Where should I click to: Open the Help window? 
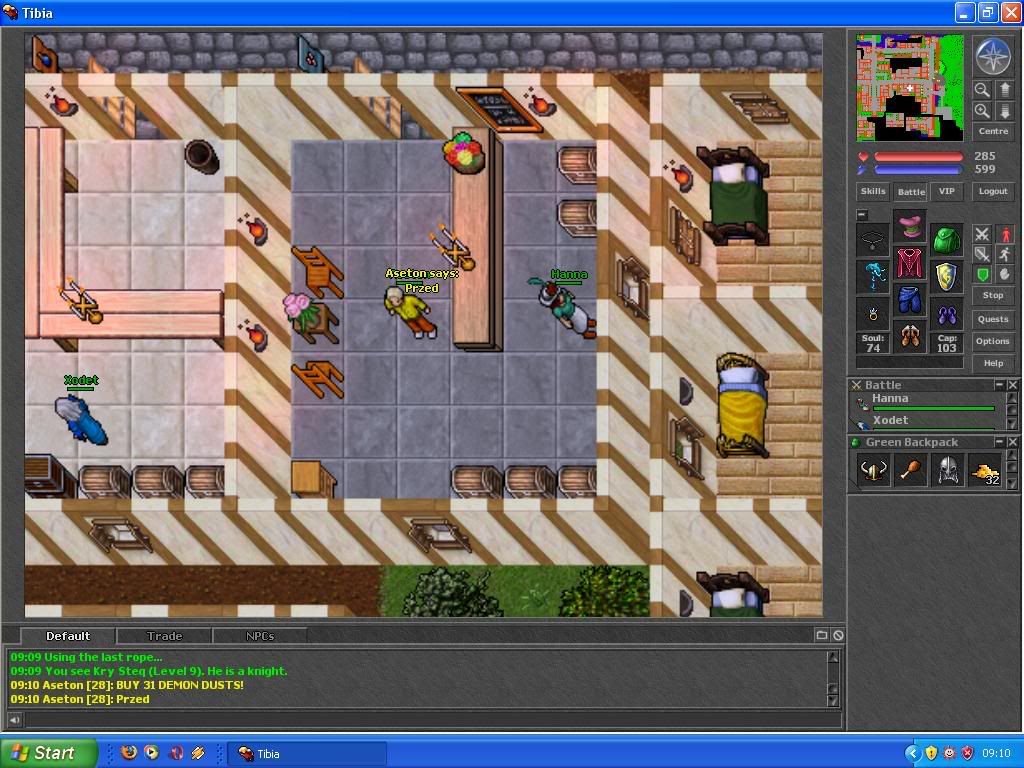tap(993, 363)
